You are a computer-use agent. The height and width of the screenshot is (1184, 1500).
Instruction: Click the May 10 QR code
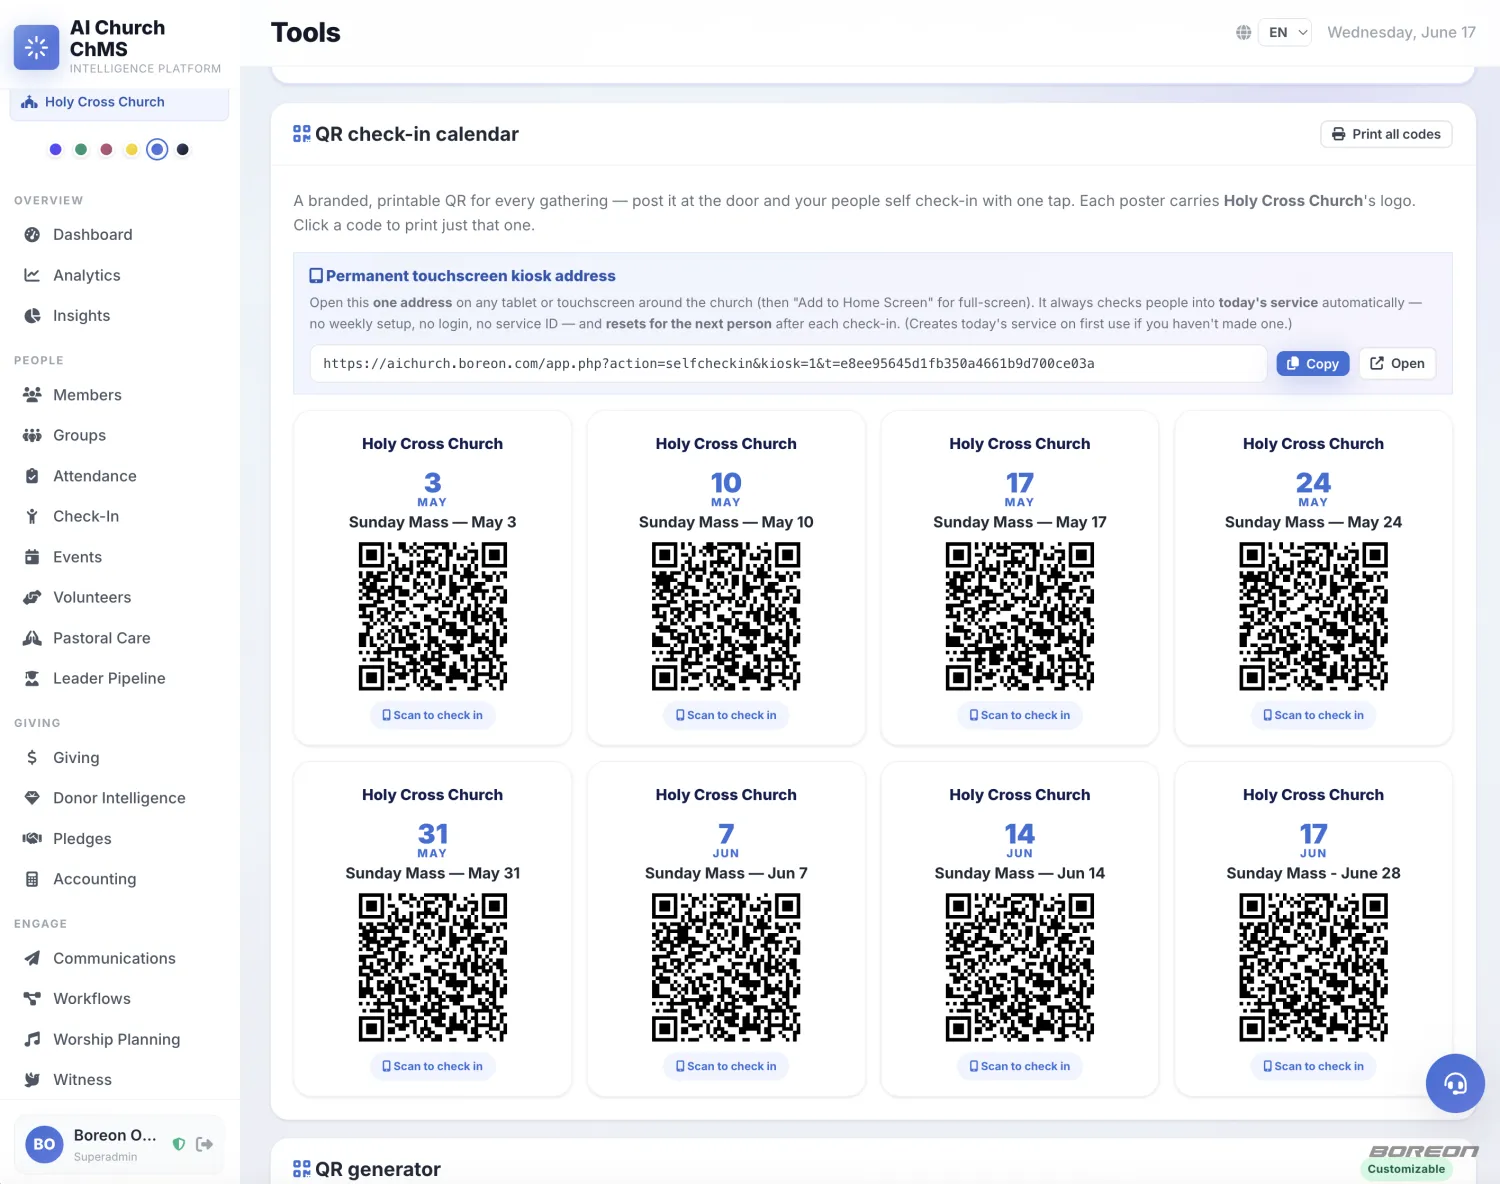726,616
